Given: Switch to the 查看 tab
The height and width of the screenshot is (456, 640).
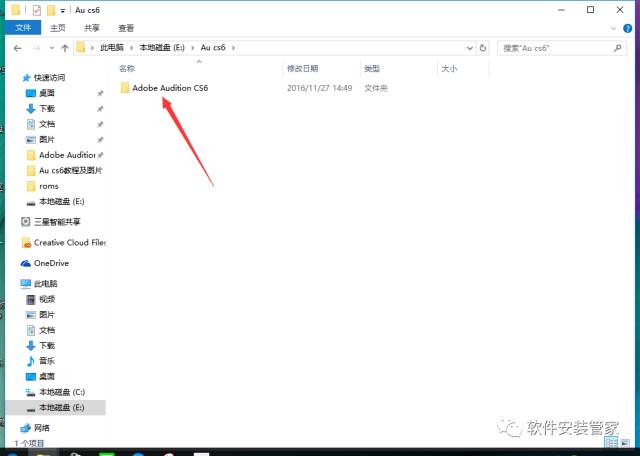Looking at the screenshot, I should click(x=126, y=28).
